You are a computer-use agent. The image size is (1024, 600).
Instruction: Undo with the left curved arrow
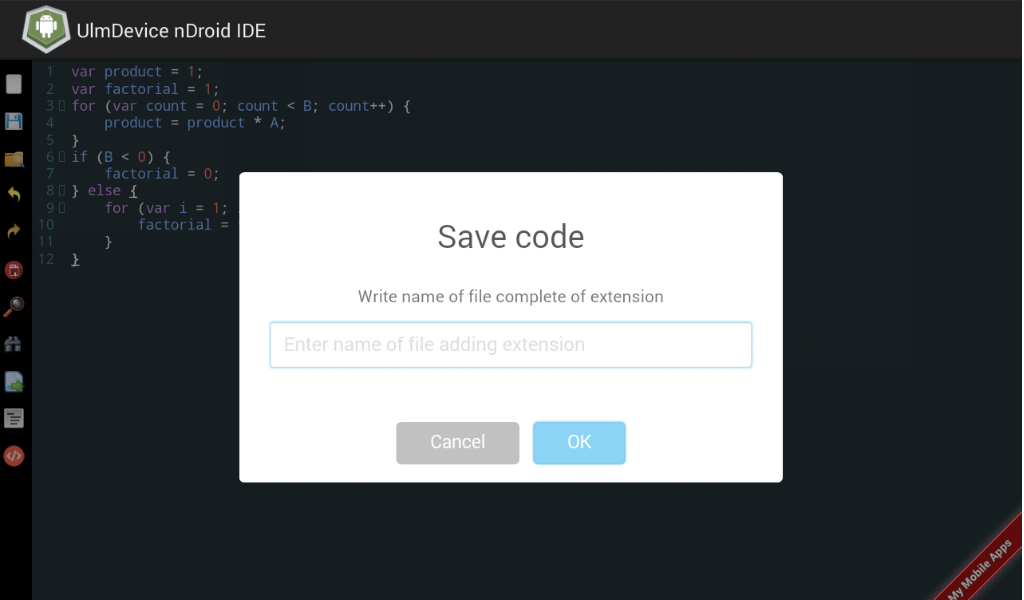click(14, 195)
